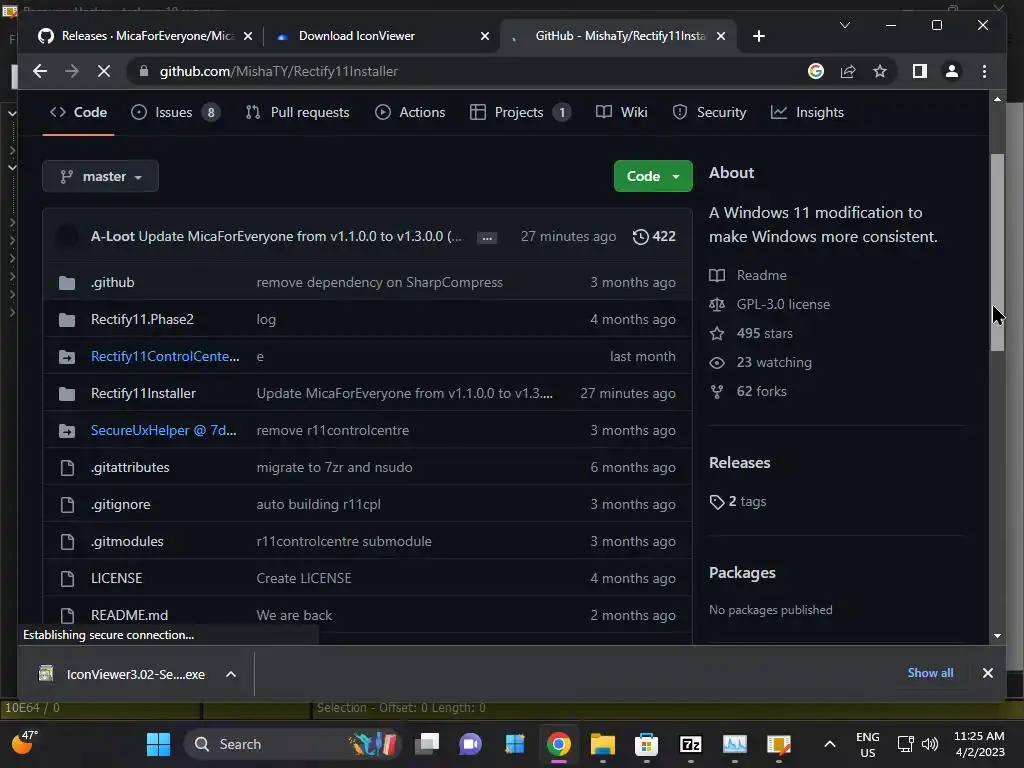This screenshot has height=768, width=1024.
Task: Open the LICENSE file
Action: pyautogui.click(x=116, y=578)
